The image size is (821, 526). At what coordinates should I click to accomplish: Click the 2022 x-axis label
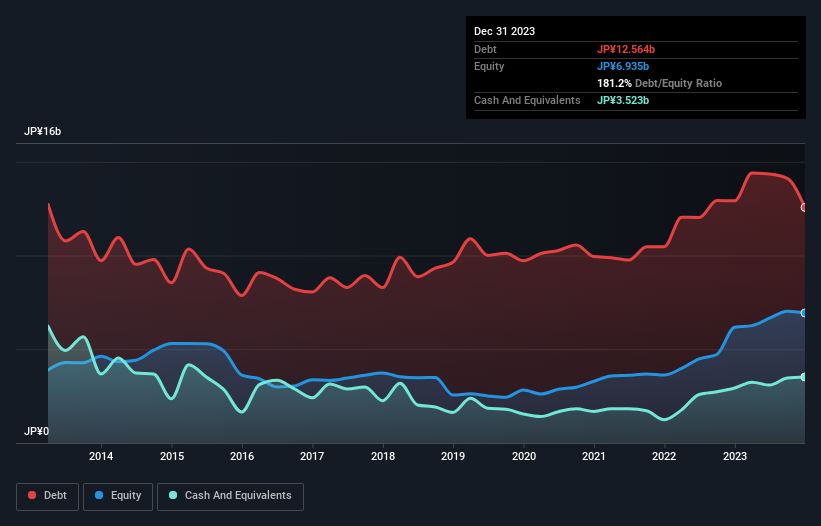click(x=664, y=456)
